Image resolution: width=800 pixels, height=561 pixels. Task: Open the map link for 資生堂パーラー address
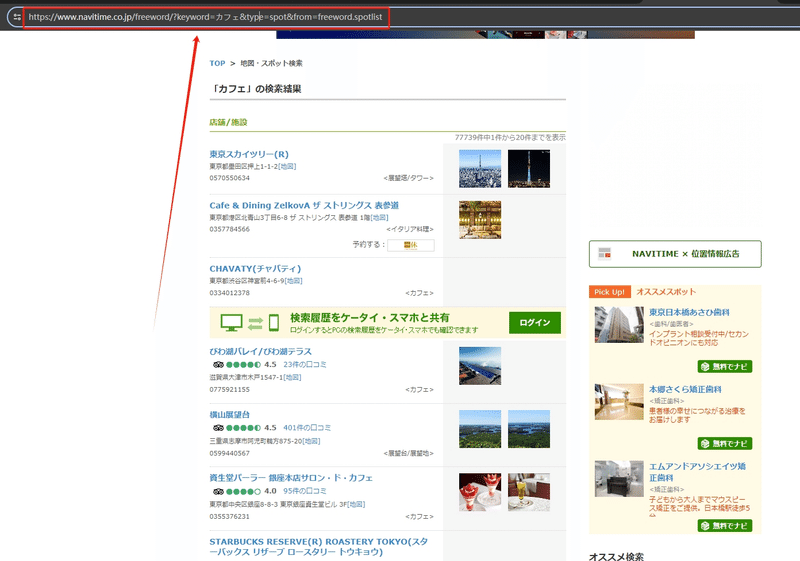click(x=356, y=504)
